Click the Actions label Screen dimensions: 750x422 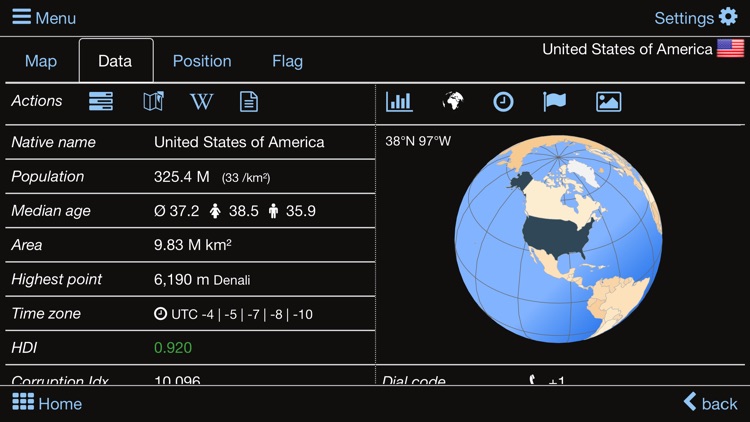click(36, 101)
